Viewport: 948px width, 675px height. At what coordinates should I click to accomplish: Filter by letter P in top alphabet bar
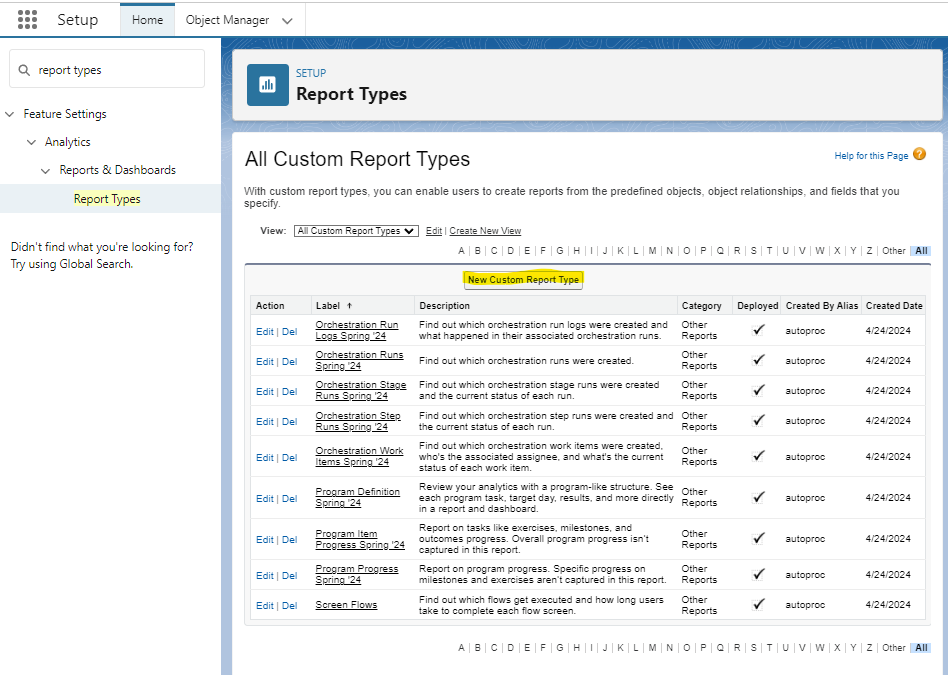[703, 250]
